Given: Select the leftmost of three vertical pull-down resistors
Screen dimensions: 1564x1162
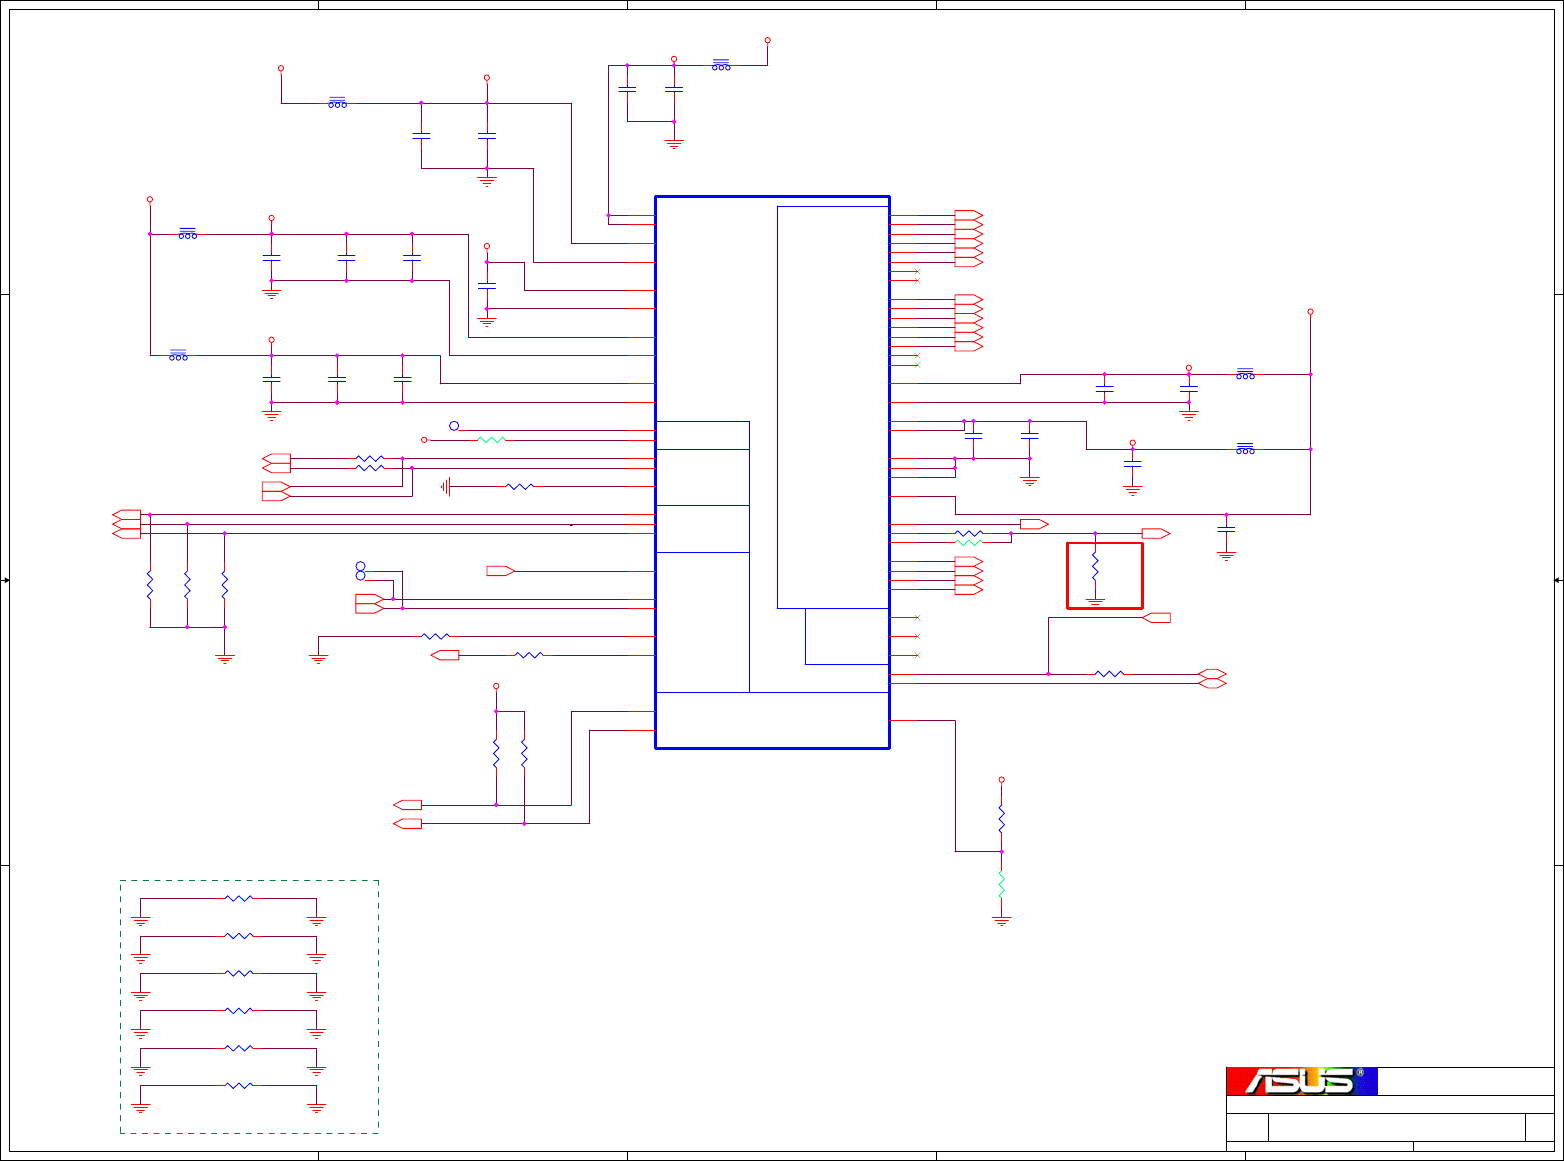Looking at the screenshot, I should 150,585.
